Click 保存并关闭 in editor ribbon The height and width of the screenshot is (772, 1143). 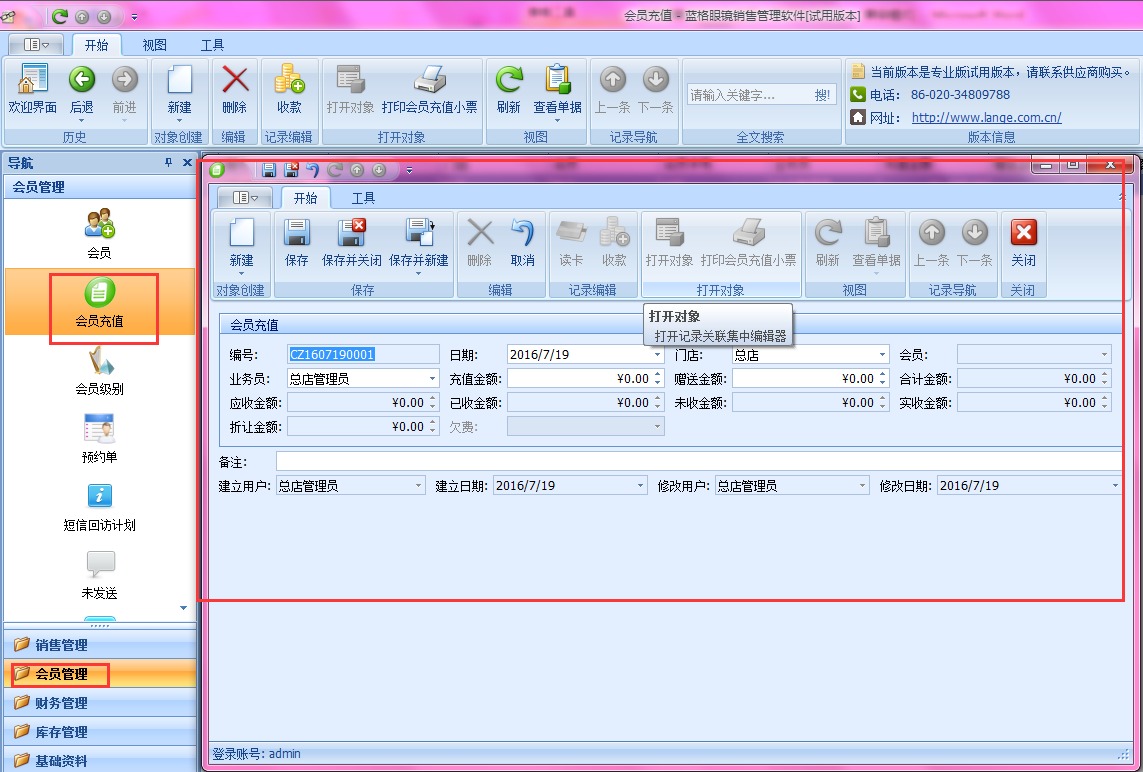tap(351, 243)
